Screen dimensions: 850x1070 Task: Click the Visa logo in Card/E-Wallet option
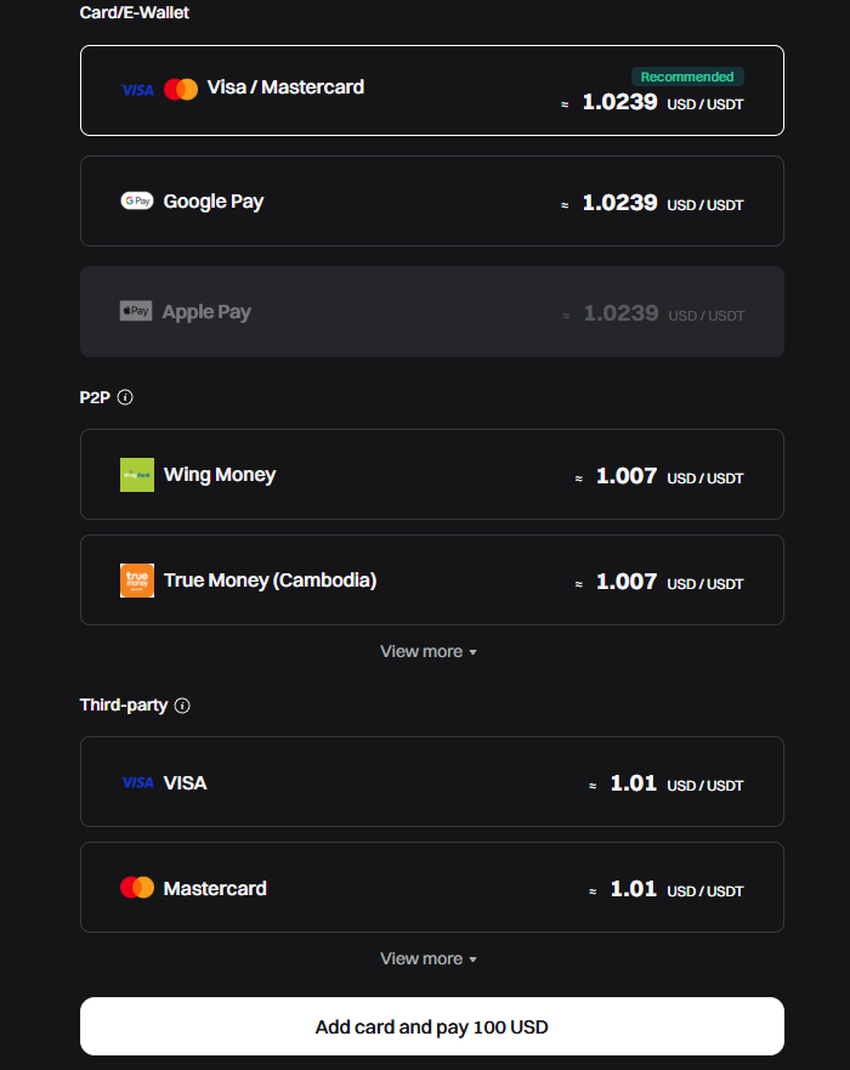click(x=138, y=90)
